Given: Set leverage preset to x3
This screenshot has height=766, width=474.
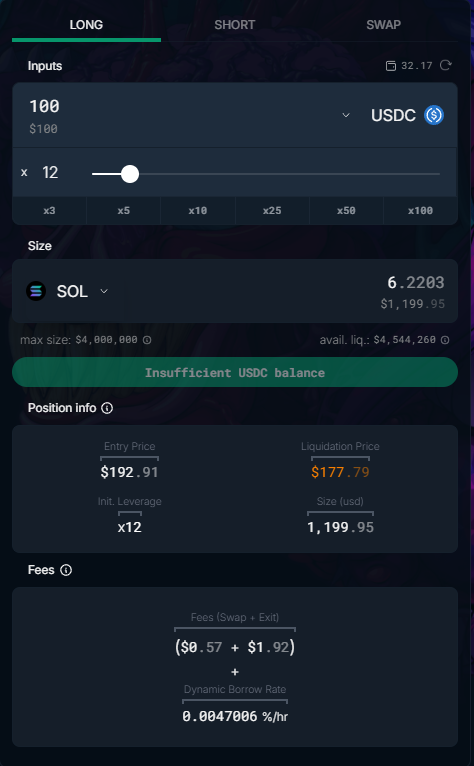Looking at the screenshot, I should [x=49, y=211].
